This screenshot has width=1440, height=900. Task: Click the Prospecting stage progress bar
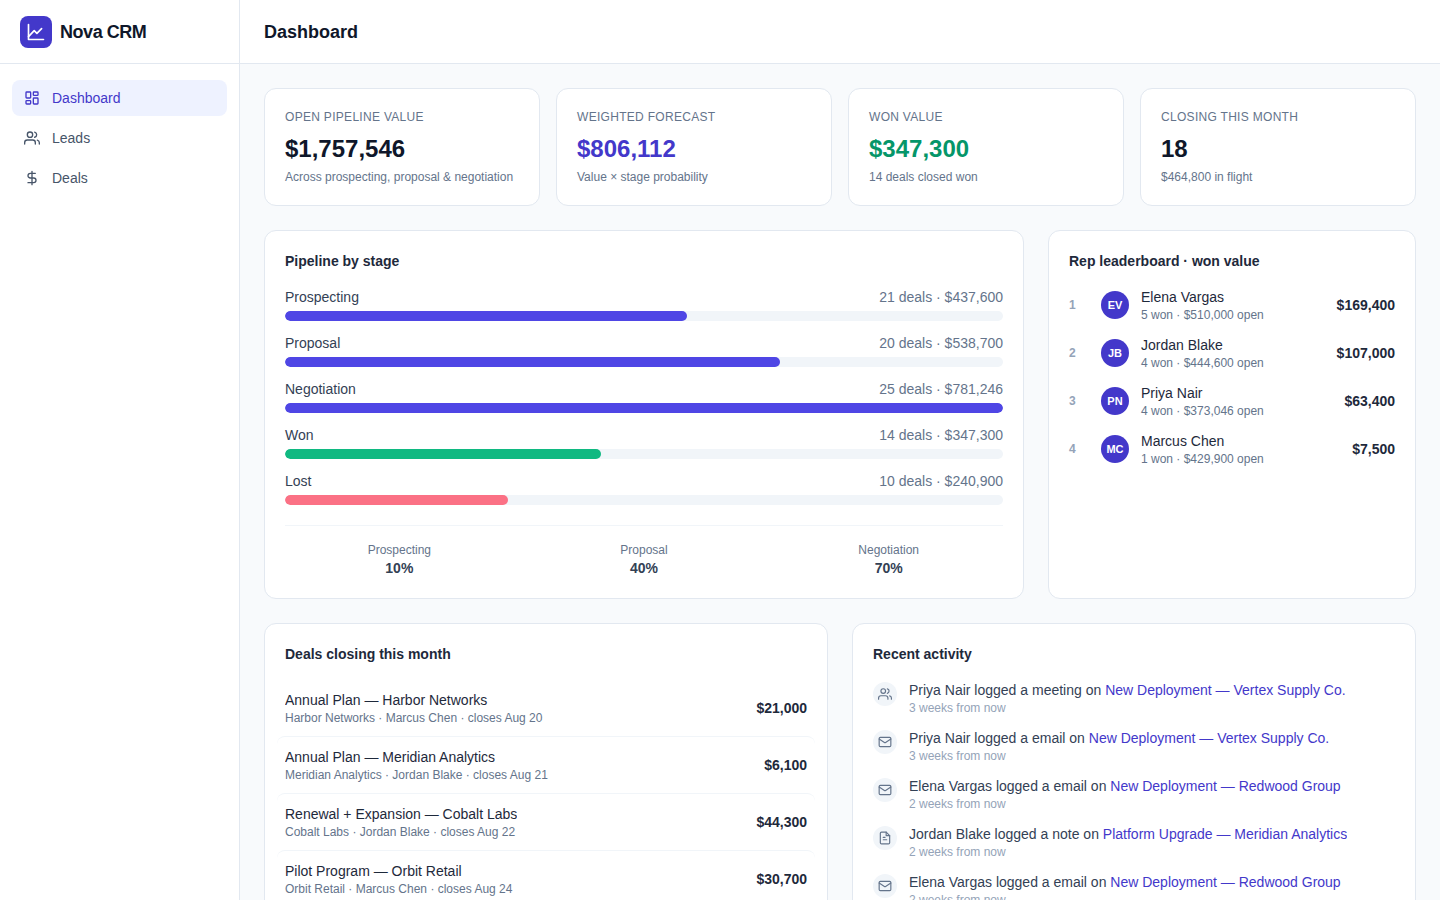tap(644, 316)
